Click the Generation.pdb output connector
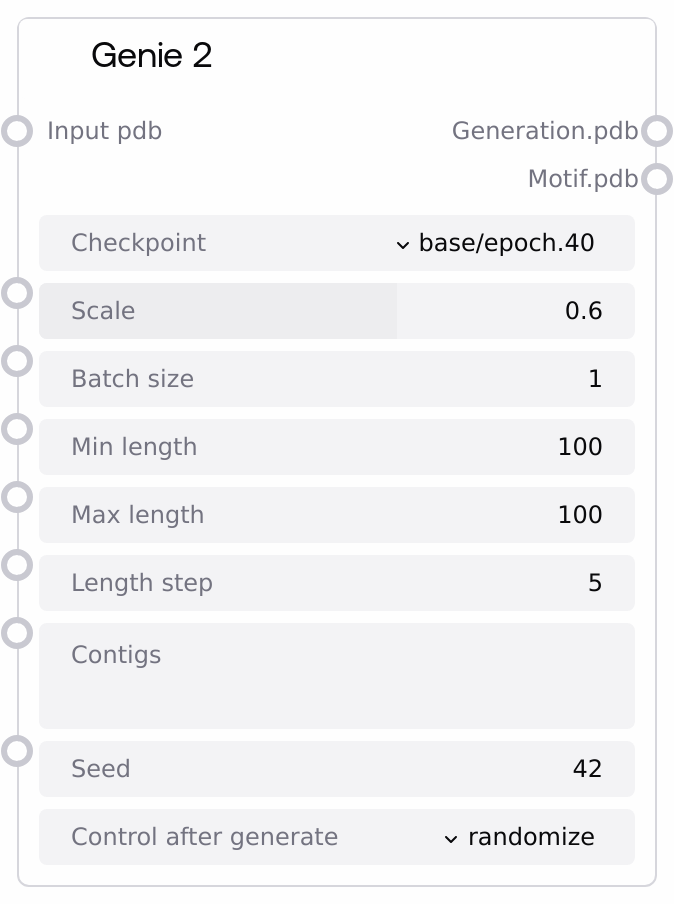Image resolution: width=674 pixels, height=904 pixels. (656, 131)
